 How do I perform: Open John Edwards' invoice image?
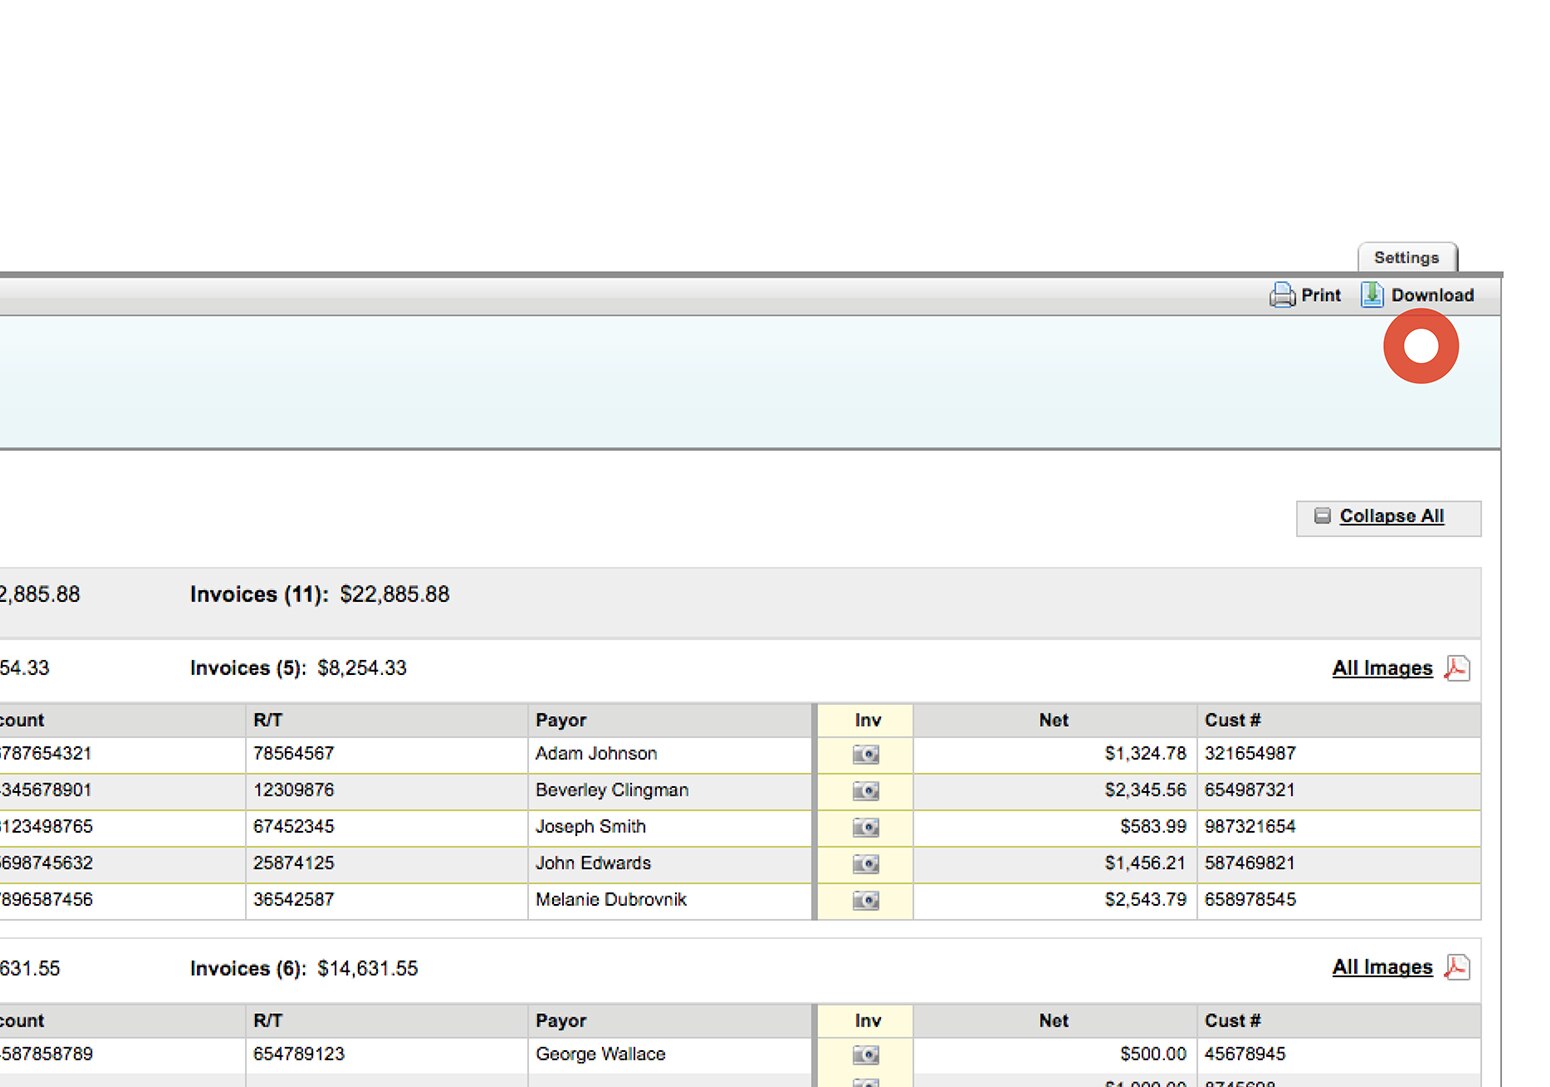coord(865,864)
